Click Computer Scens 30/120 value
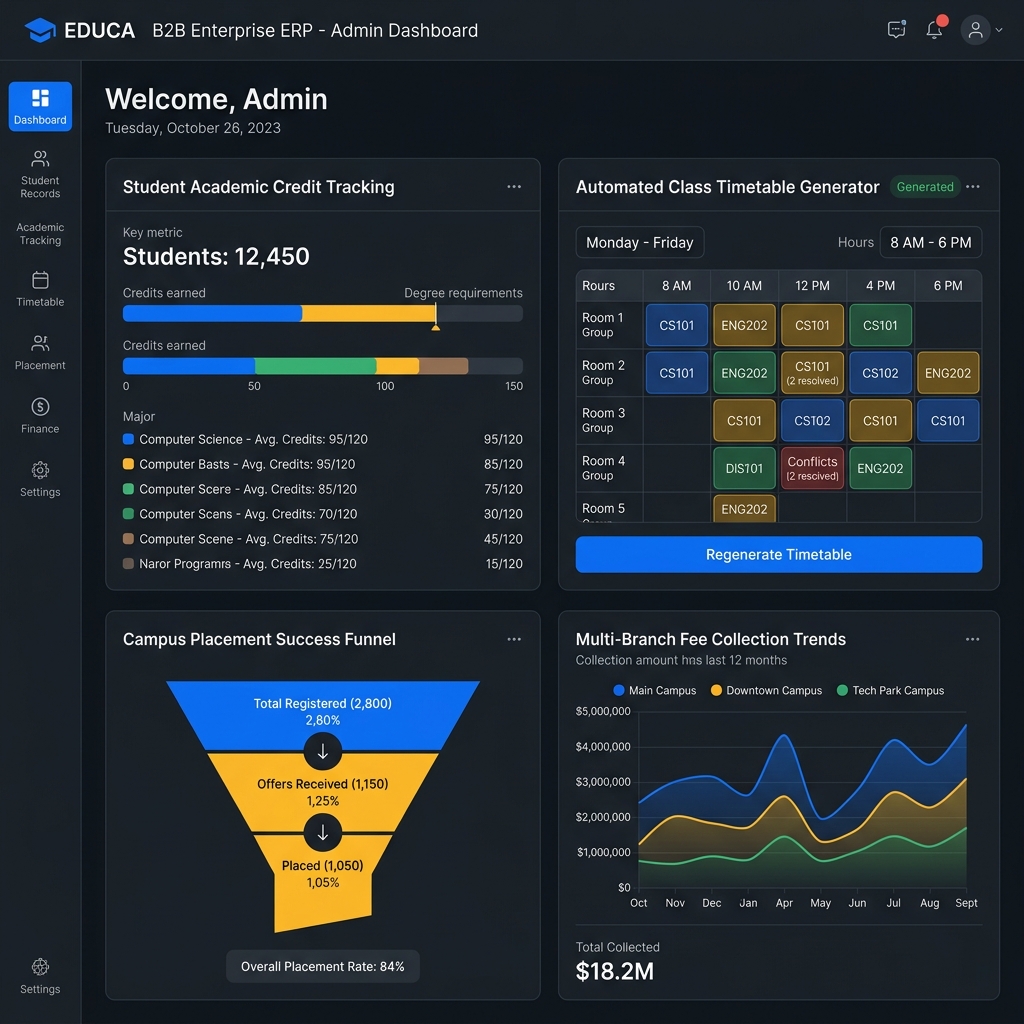Screen dimensions: 1024x1024 503,514
